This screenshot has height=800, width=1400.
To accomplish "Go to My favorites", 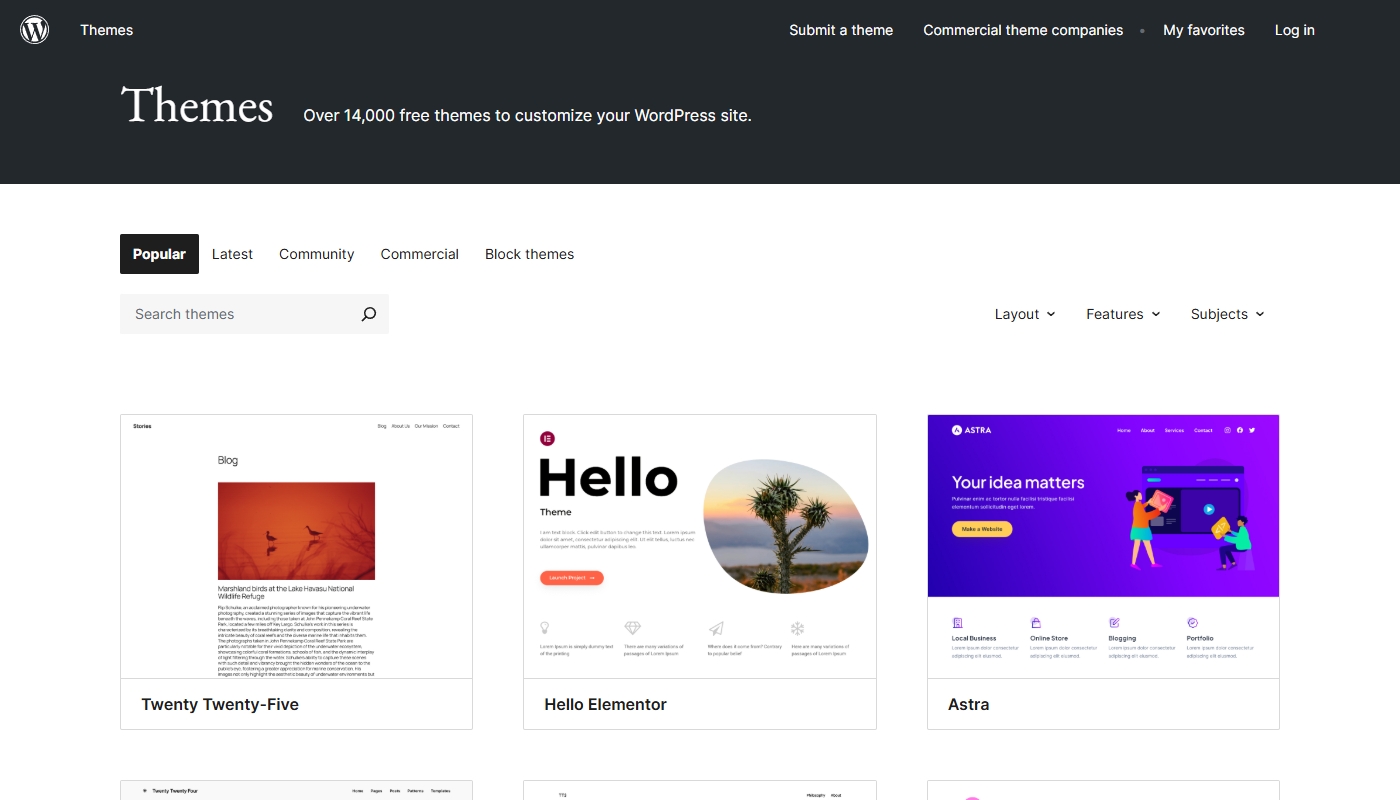I will (1203, 30).
